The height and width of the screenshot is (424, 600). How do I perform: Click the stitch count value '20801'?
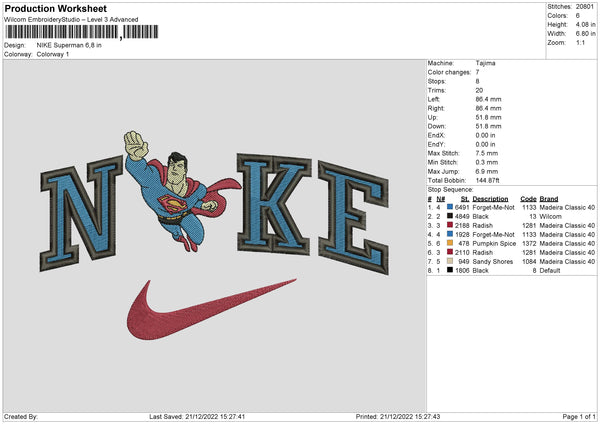(x=585, y=7)
